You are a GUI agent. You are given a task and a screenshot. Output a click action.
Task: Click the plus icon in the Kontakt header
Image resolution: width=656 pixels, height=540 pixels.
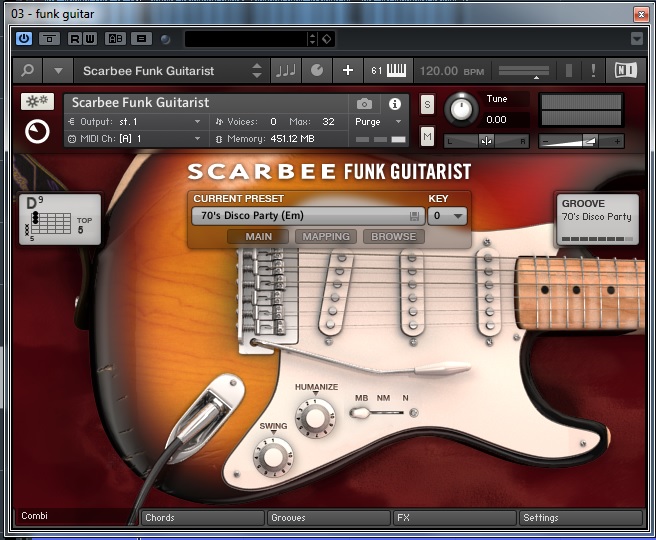tap(348, 71)
